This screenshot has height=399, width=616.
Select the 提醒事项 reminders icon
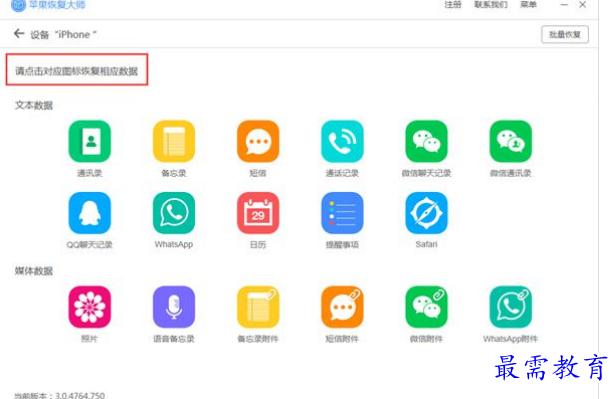342,213
